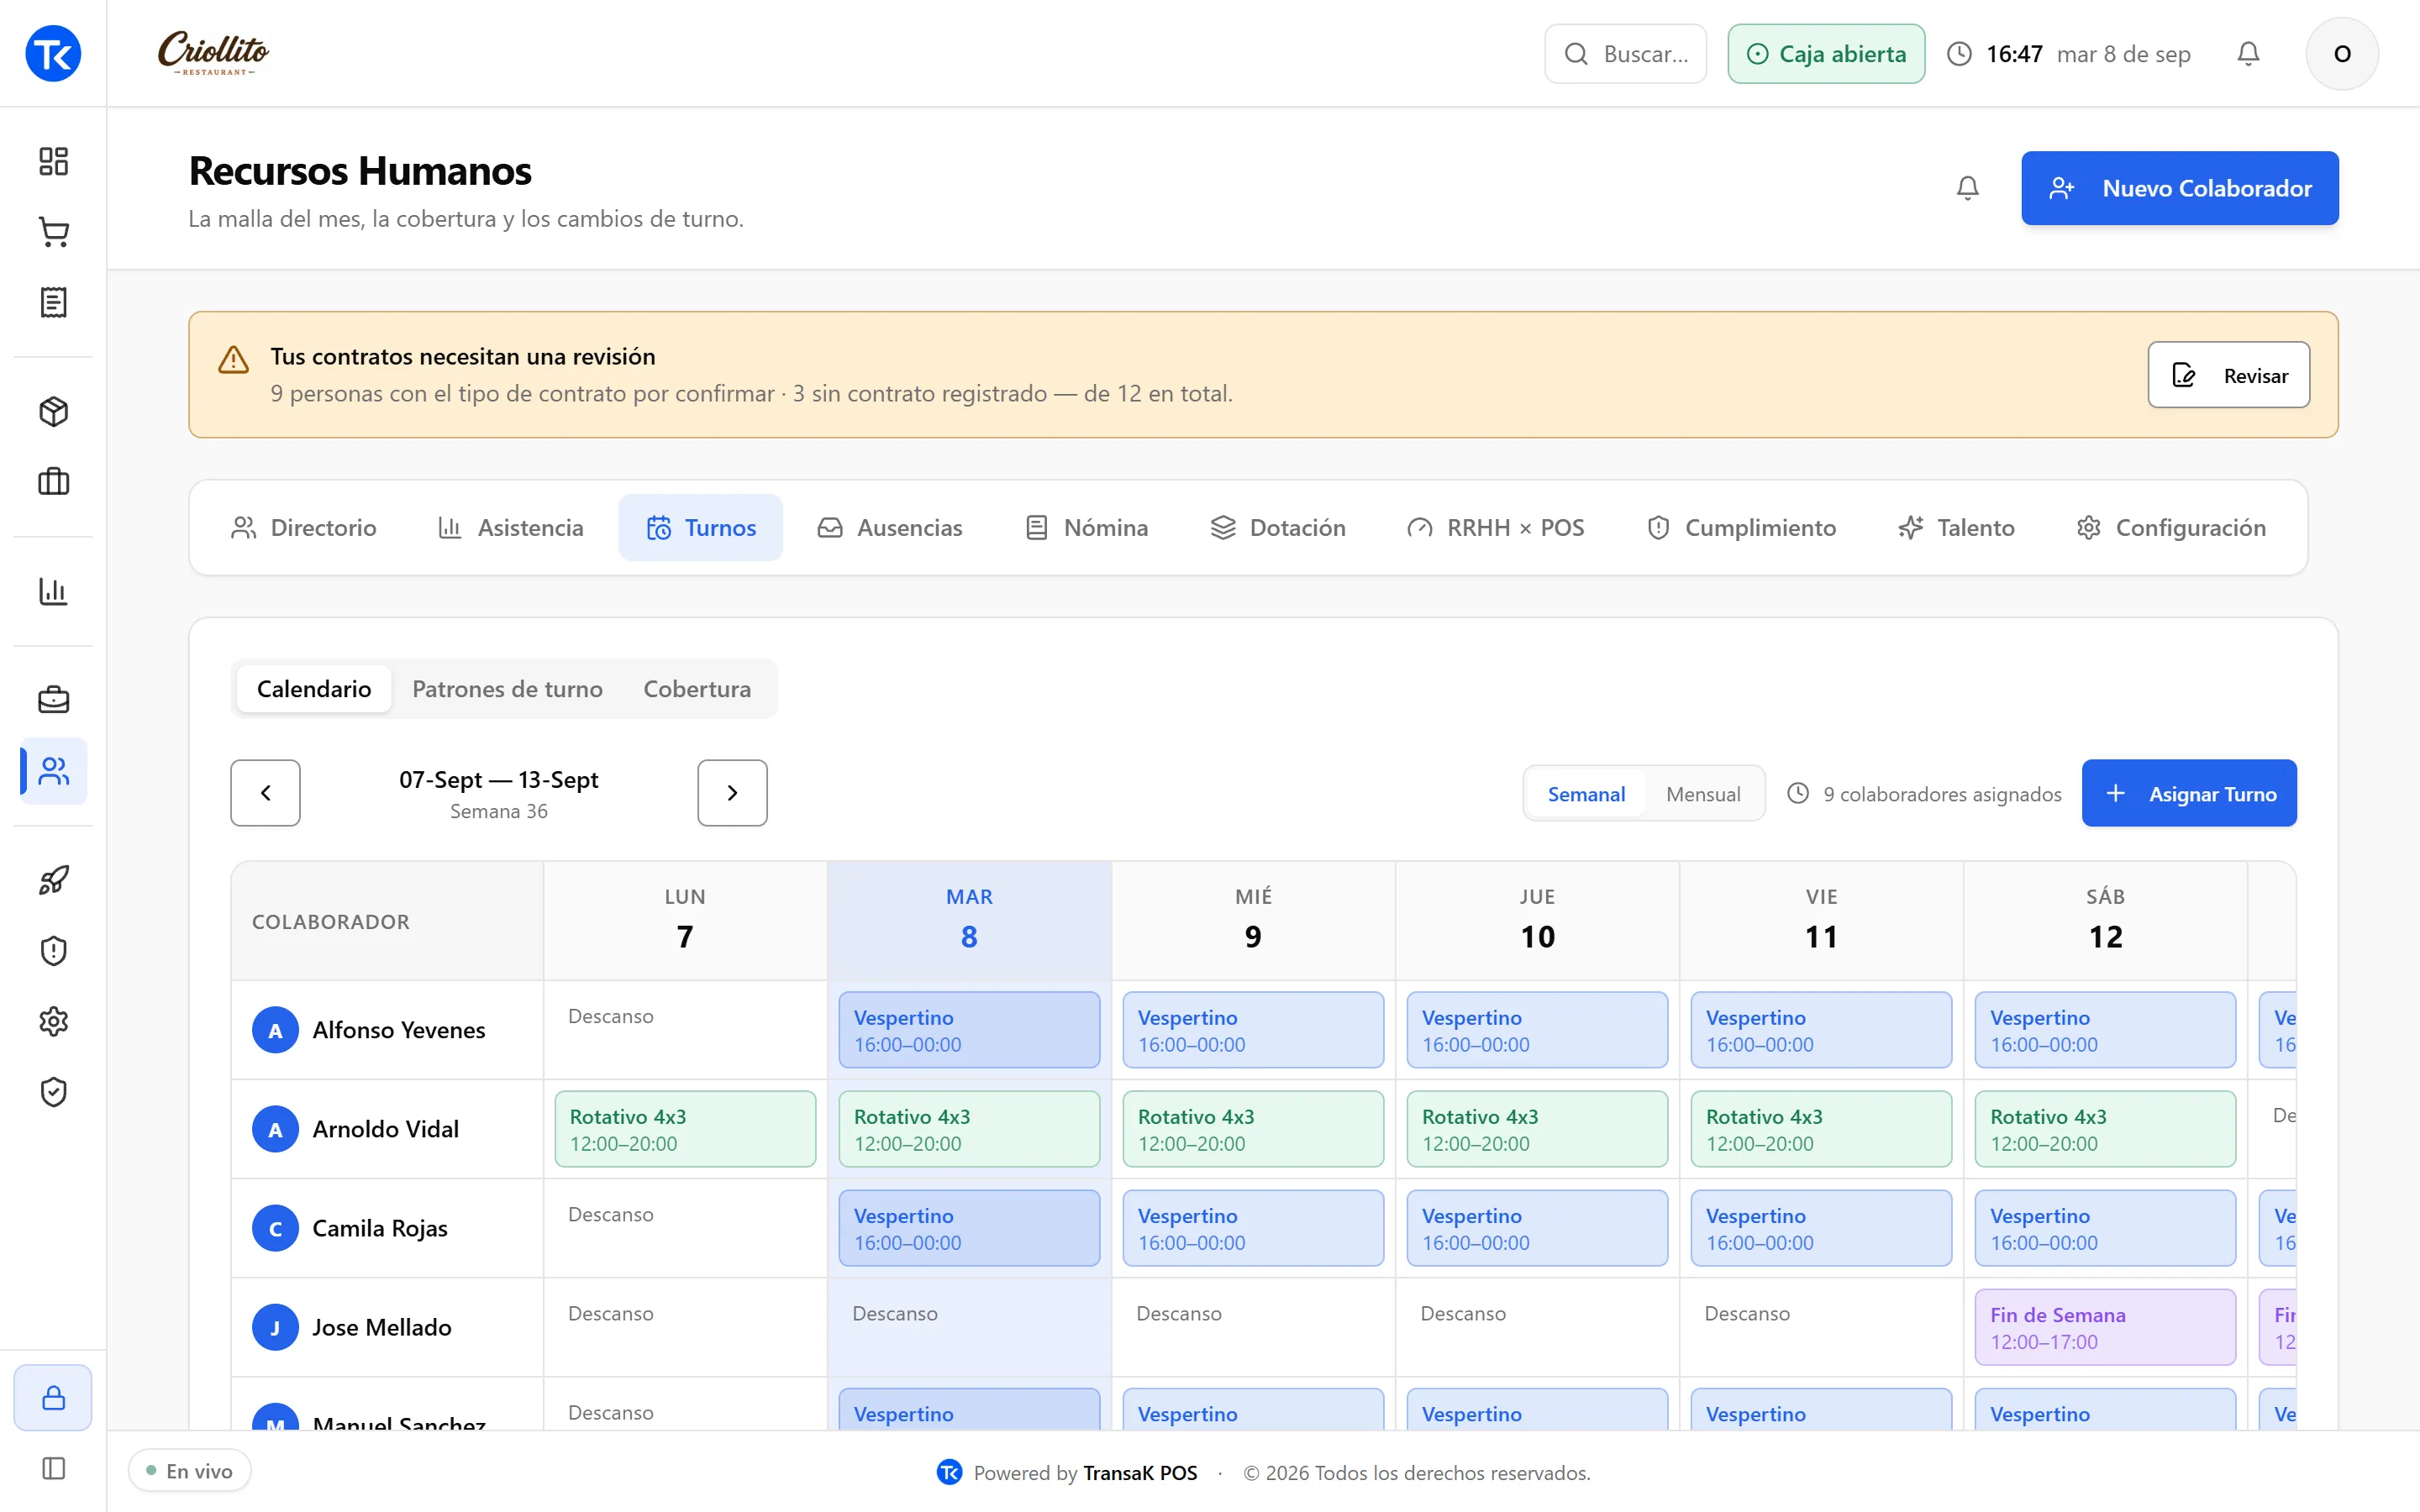
Task: Open the Cumplimiento tab
Action: pos(1741,527)
